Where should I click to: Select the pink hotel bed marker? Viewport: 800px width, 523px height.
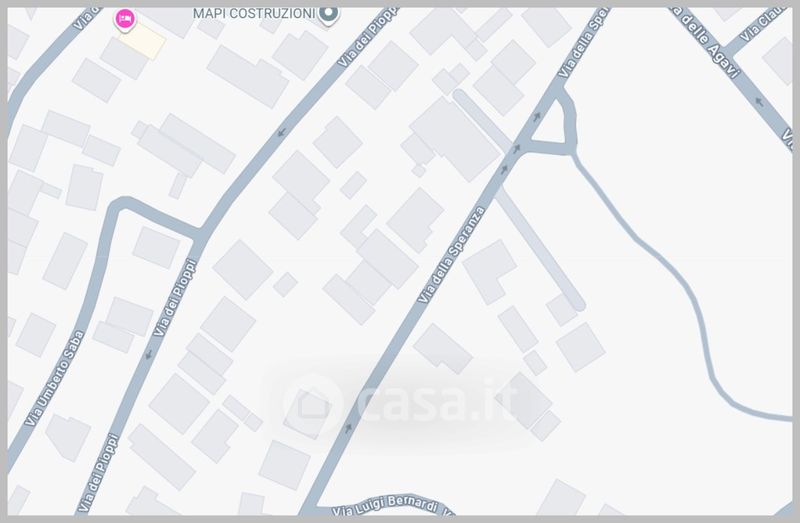click(x=125, y=19)
